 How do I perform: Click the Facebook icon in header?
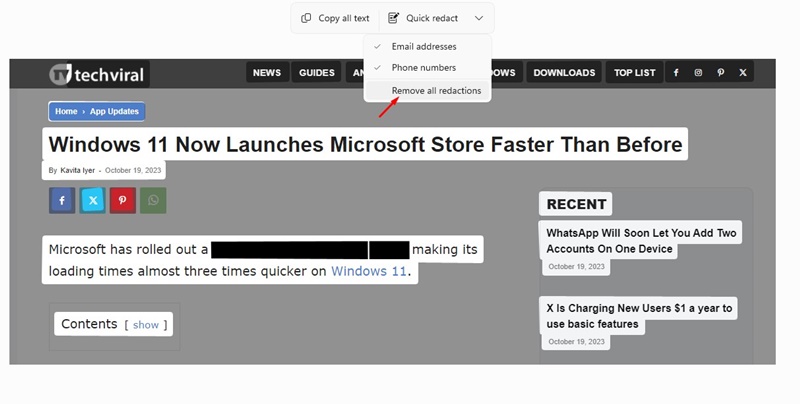tap(676, 72)
